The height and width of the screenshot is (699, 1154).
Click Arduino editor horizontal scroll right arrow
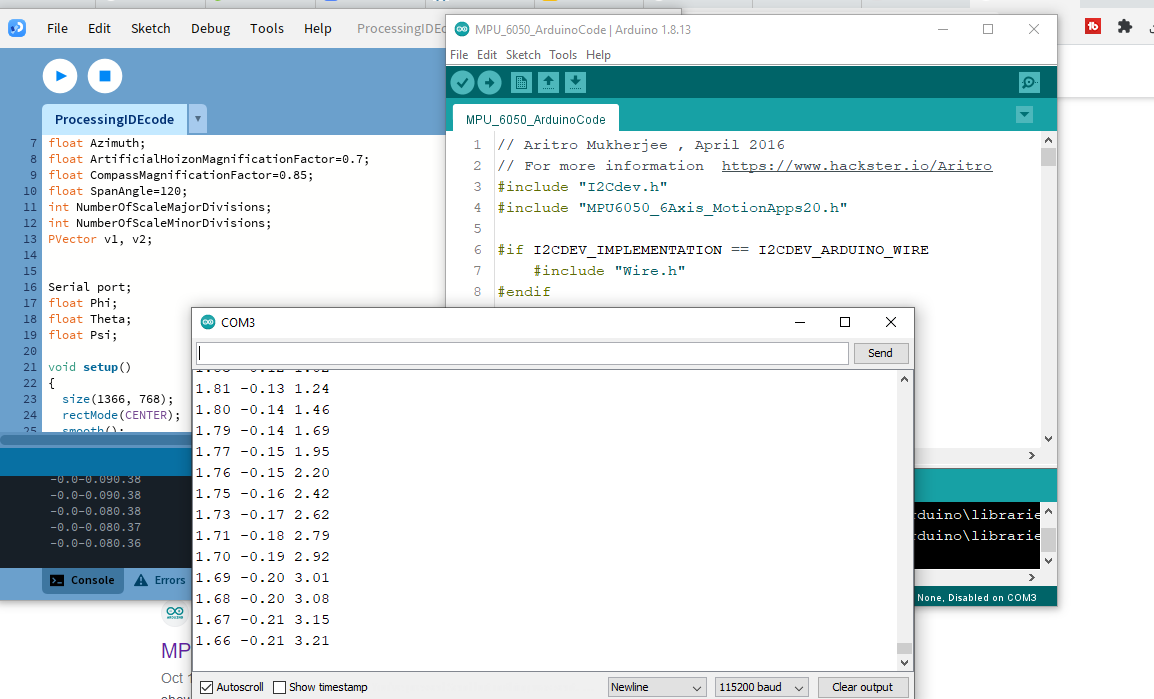pyautogui.click(x=1032, y=455)
